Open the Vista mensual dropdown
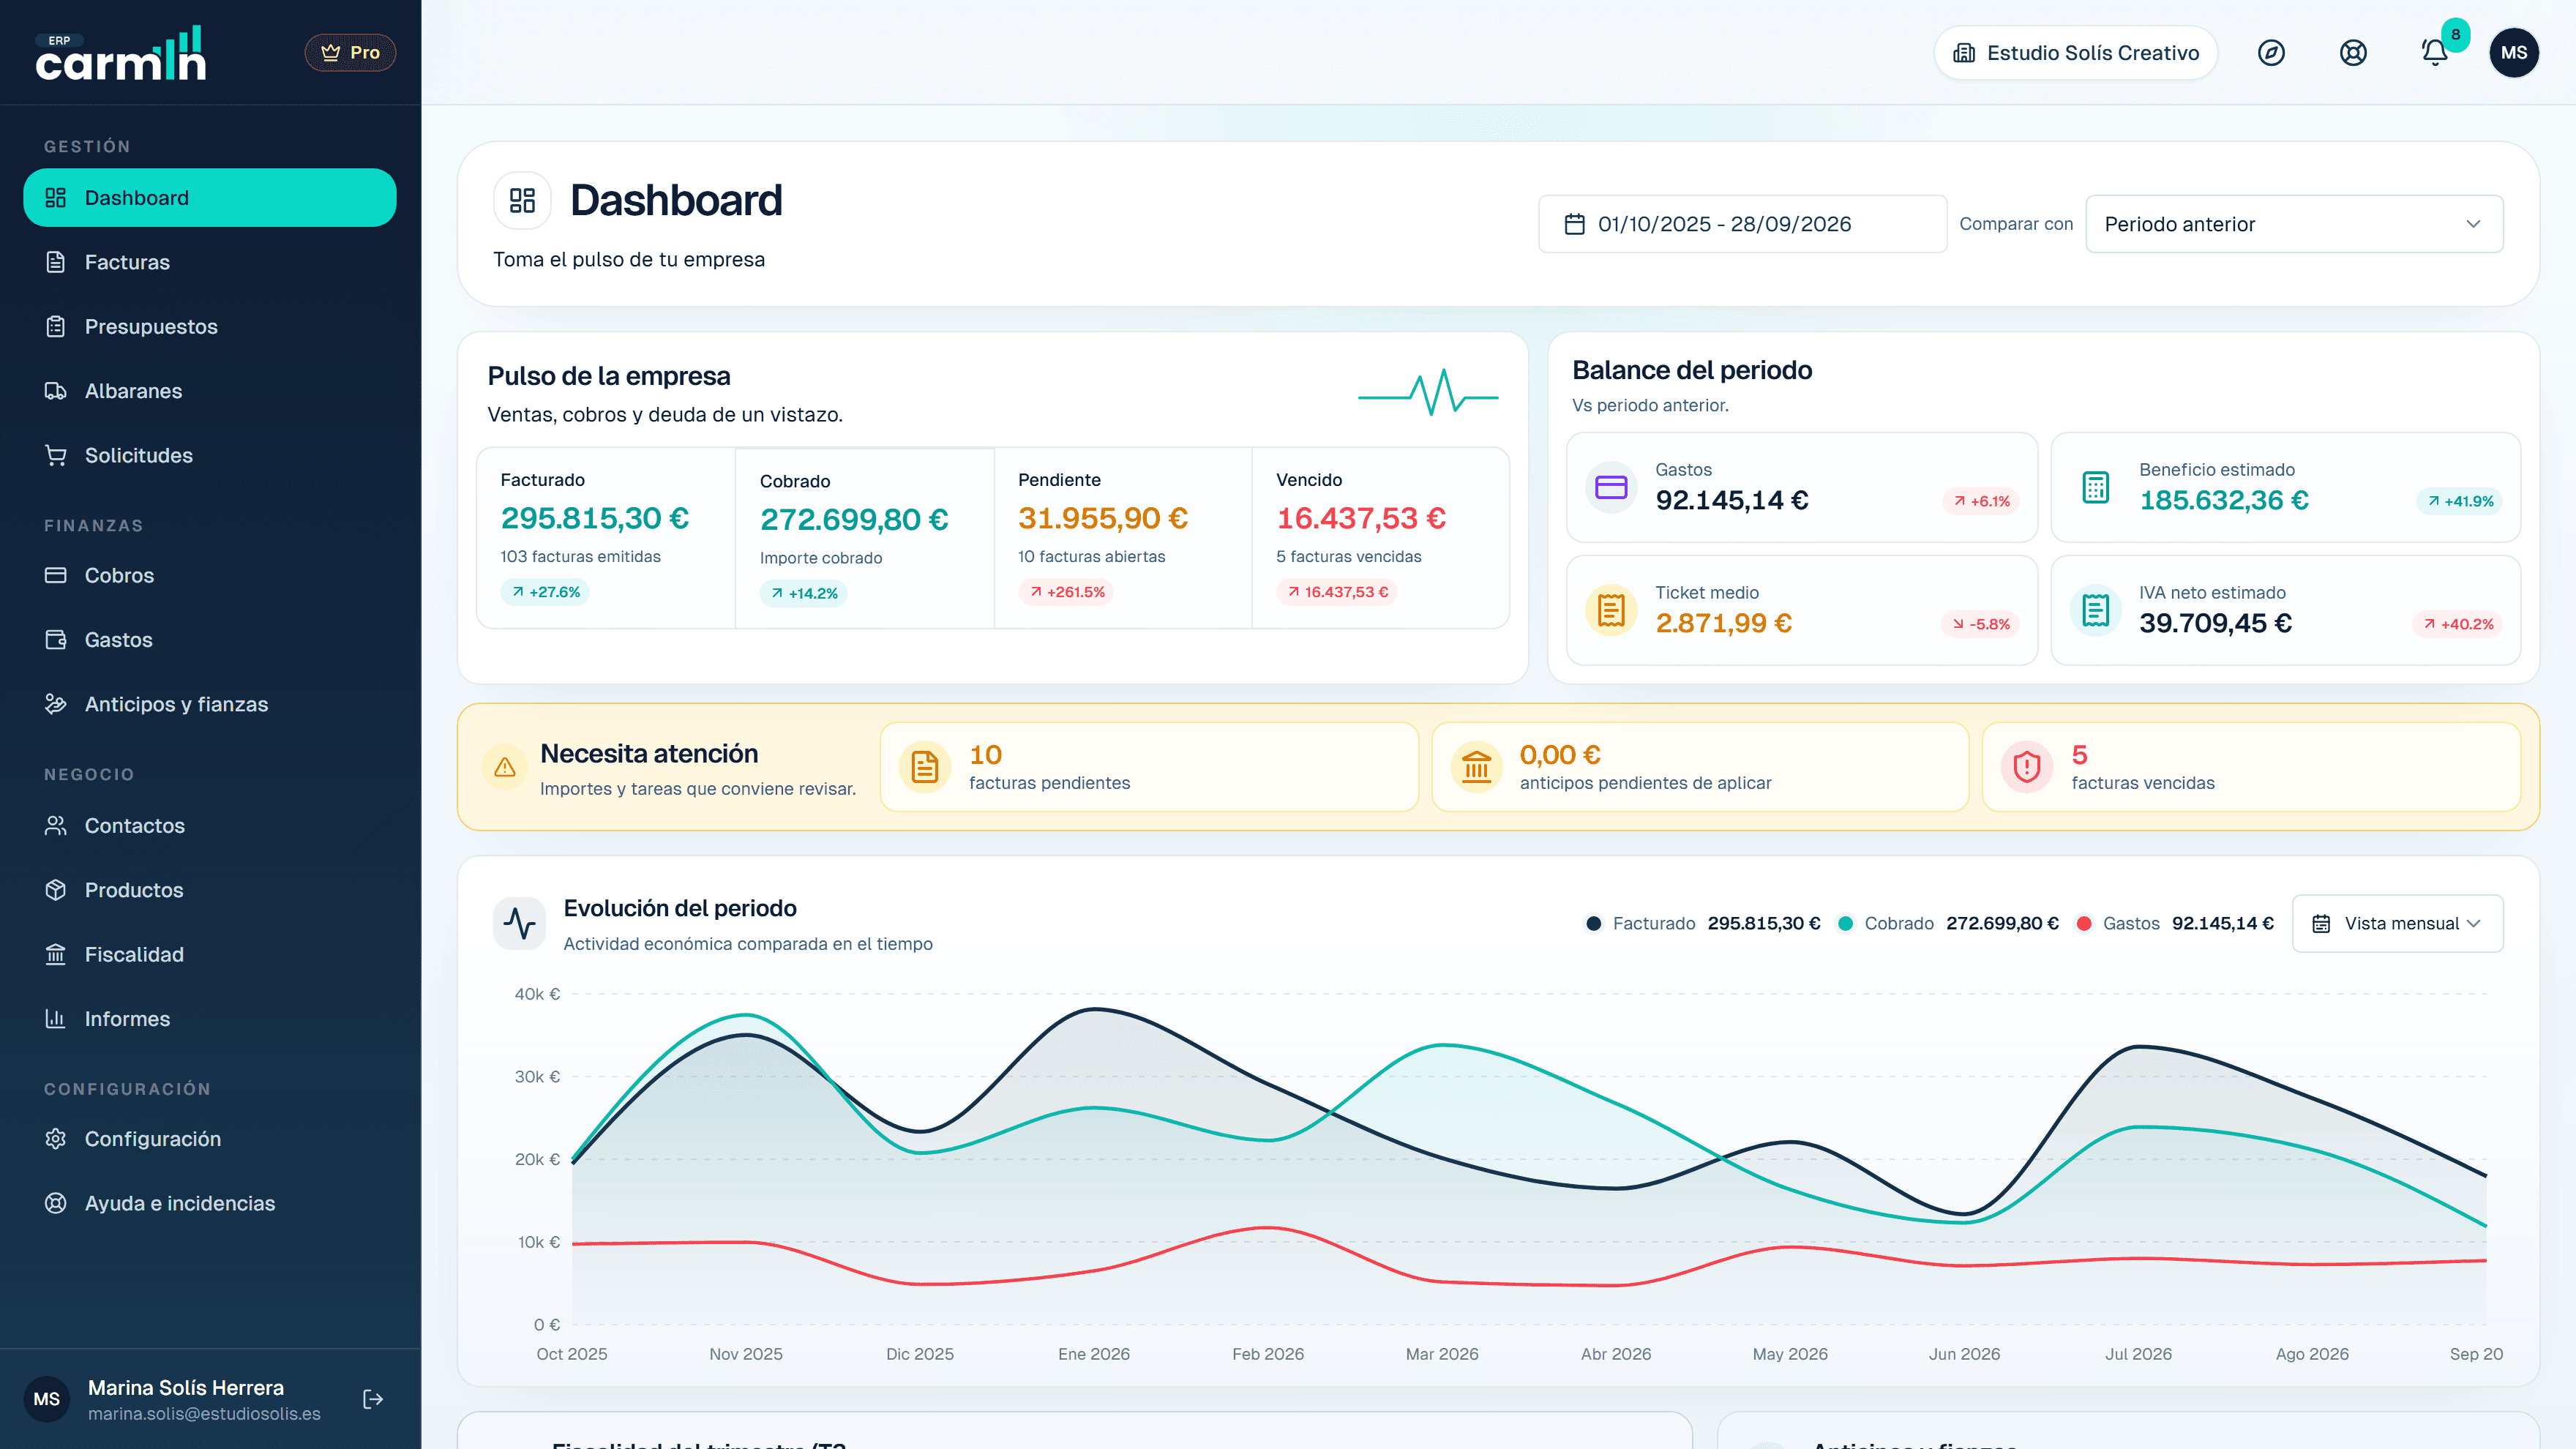This screenshot has width=2576, height=1449. pyautogui.click(x=2397, y=924)
